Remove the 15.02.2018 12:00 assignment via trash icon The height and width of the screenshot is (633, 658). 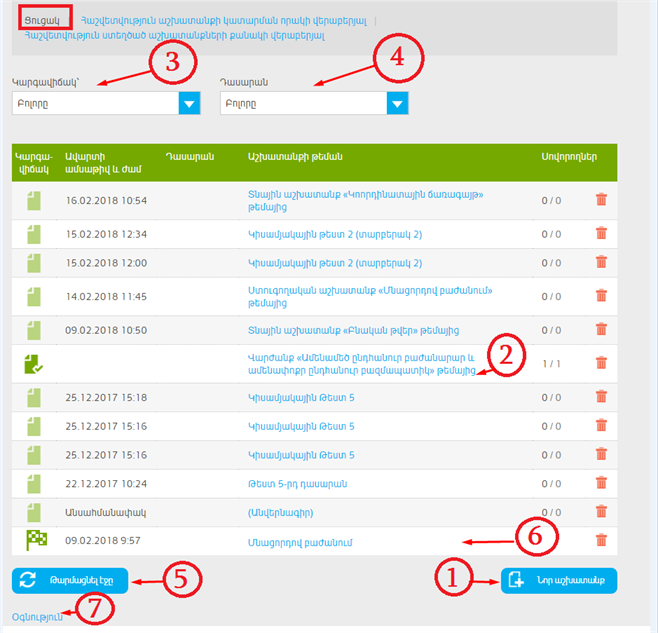coord(601,262)
